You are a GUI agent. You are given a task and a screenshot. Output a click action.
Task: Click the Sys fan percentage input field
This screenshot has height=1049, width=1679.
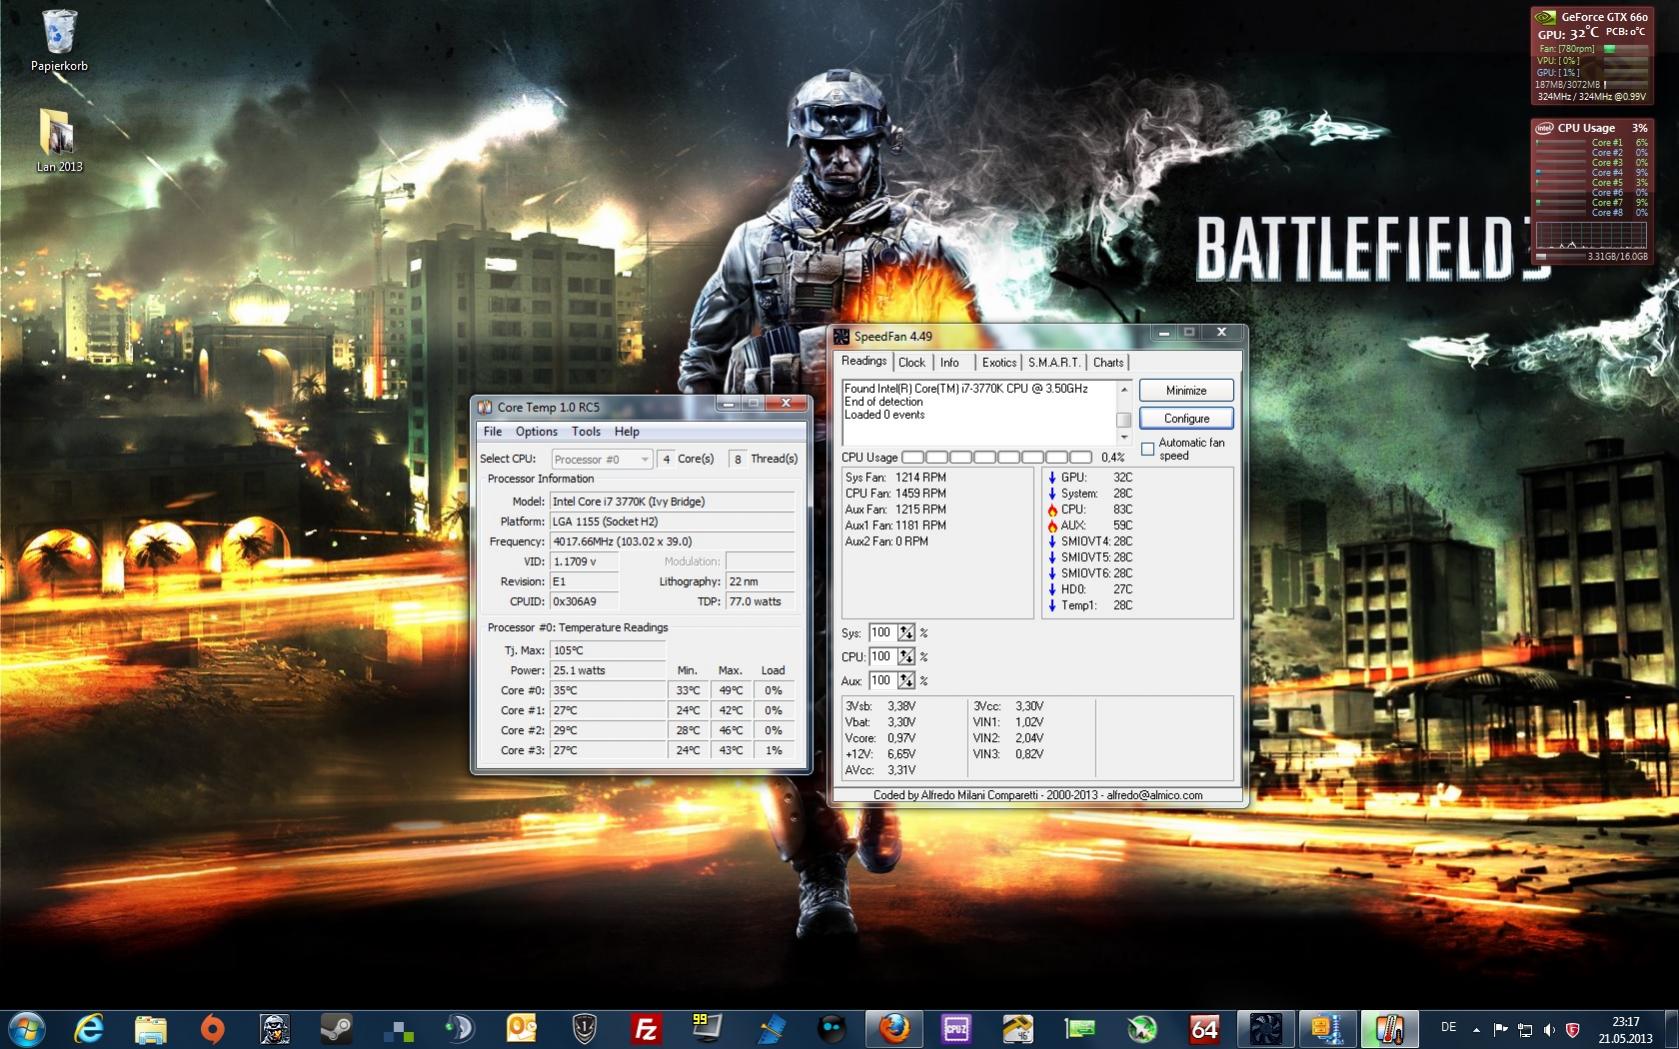pyautogui.click(x=882, y=633)
